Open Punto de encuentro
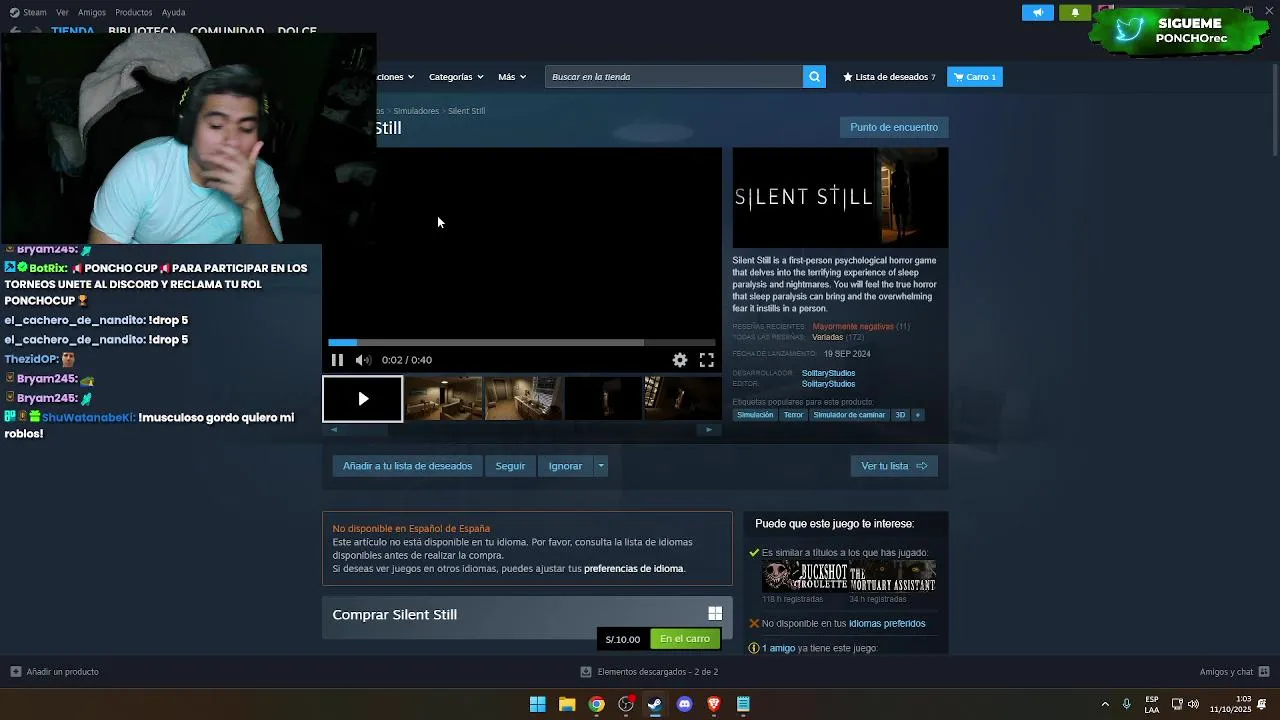This screenshot has width=1280, height=720. click(x=894, y=127)
